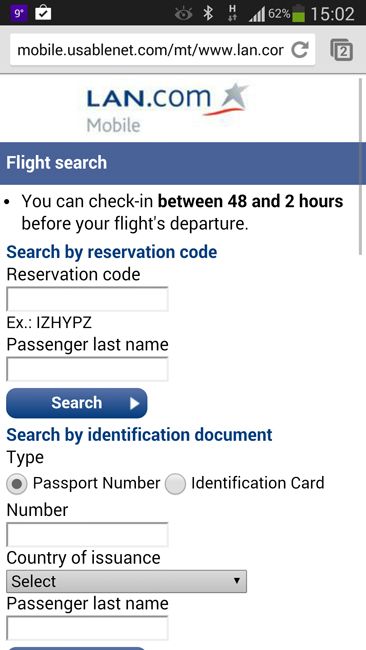
Task: Tap the LAN.com Mobile logo
Action: (x=167, y=108)
